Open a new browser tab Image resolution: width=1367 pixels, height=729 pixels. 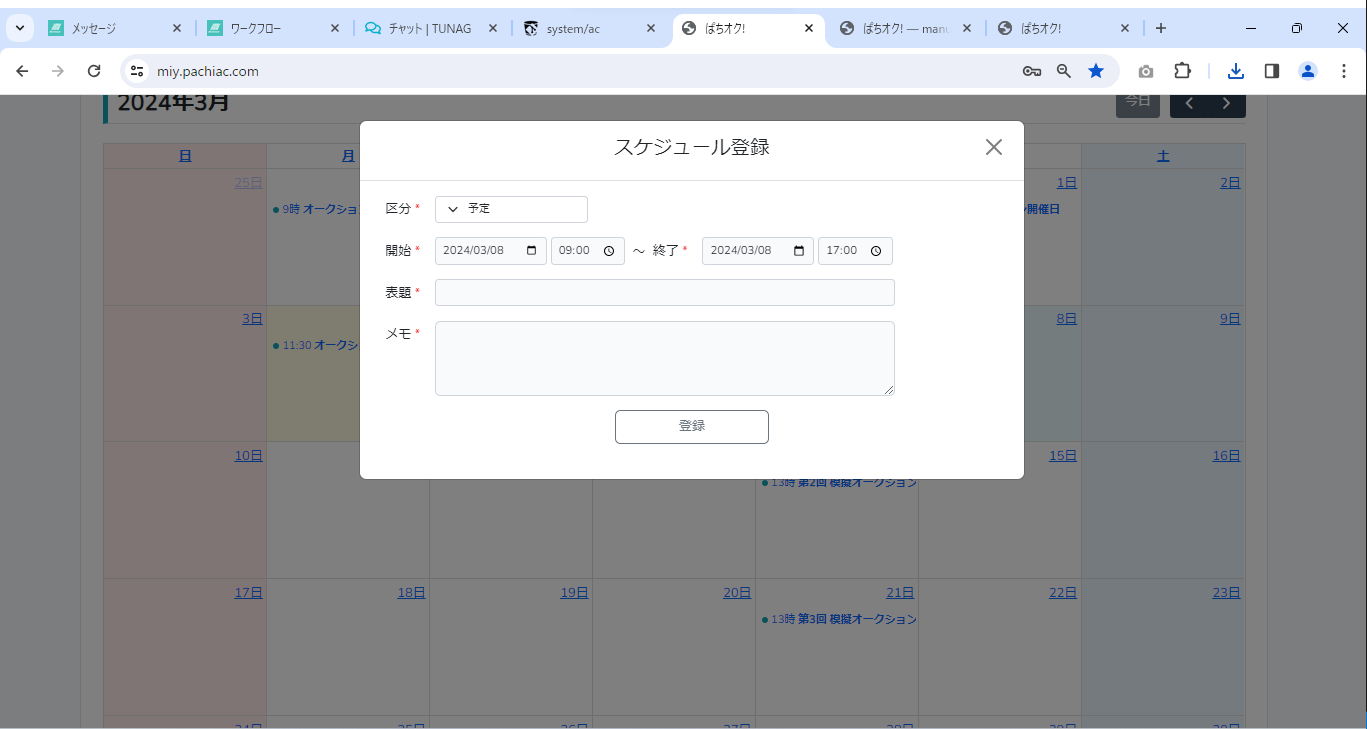click(1161, 28)
